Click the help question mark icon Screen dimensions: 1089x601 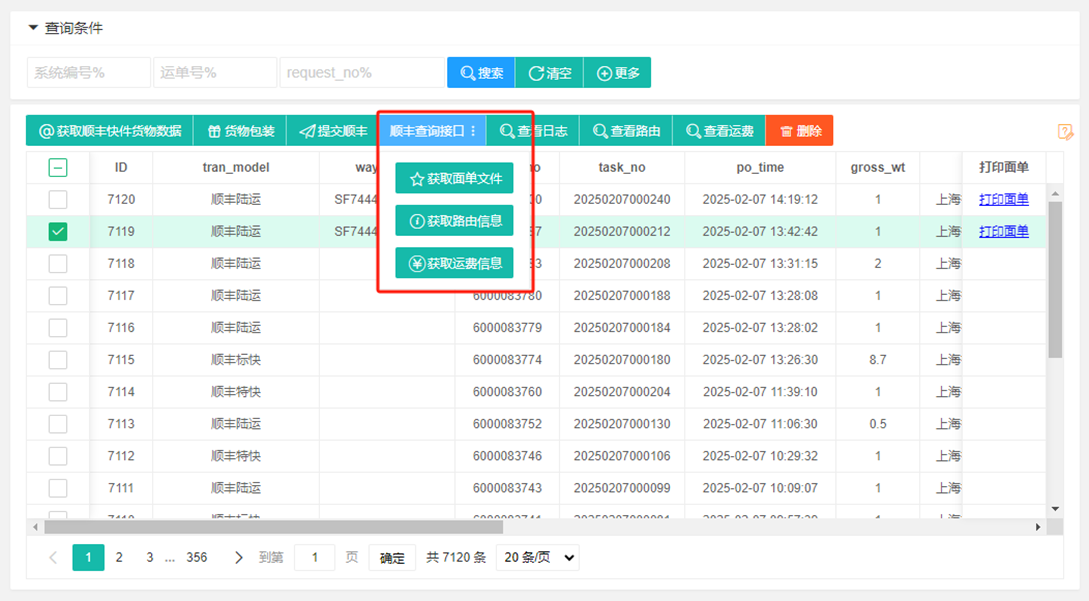[x=1065, y=130]
